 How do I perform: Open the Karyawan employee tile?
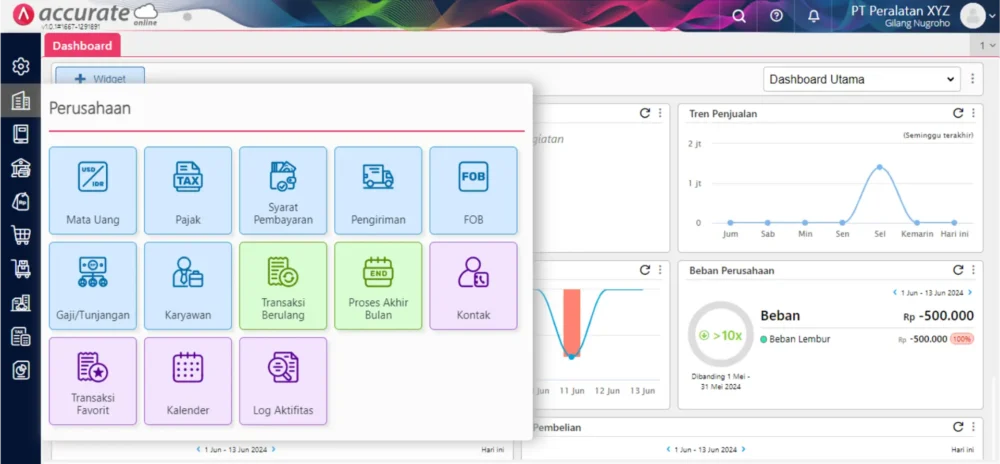[x=188, y=286]
